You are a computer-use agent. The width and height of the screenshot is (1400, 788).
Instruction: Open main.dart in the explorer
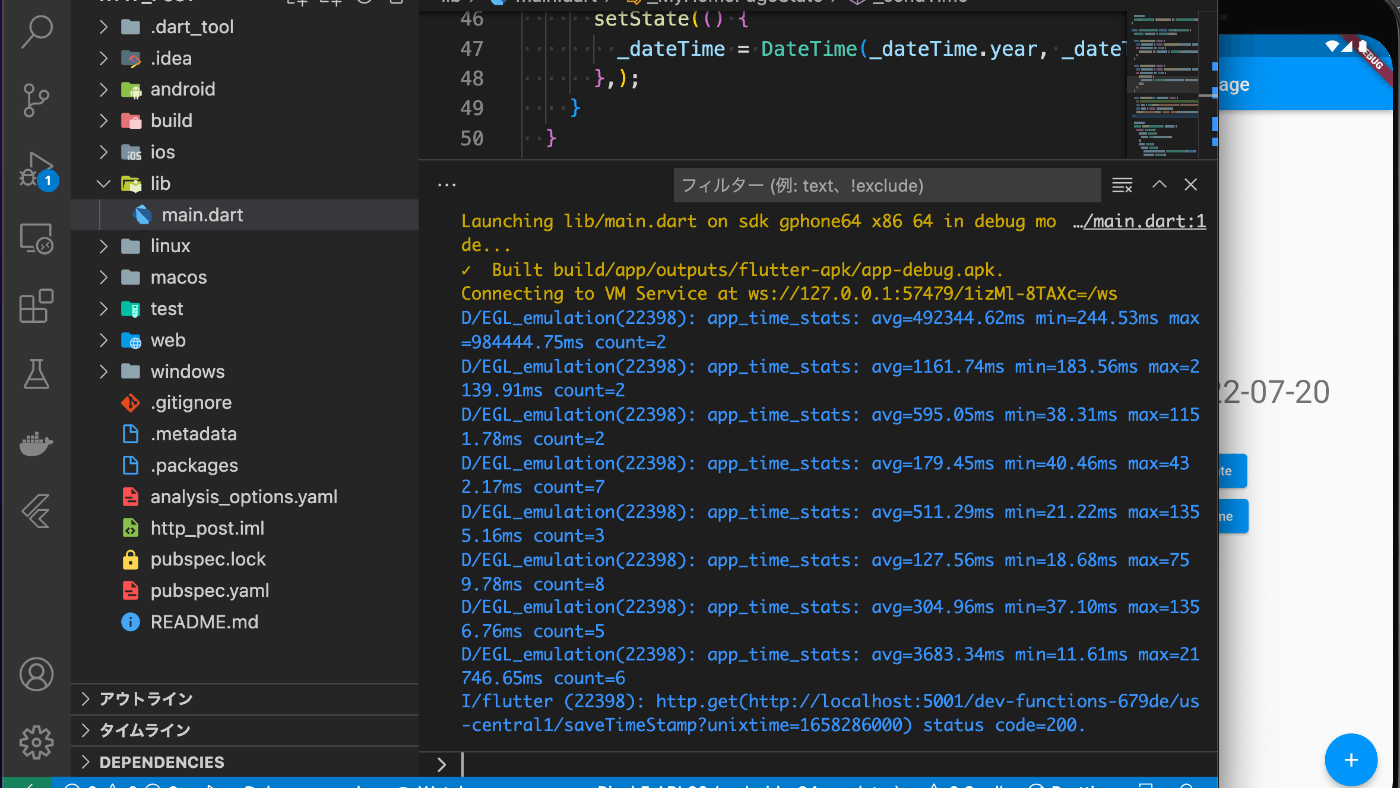click(245, 215)
